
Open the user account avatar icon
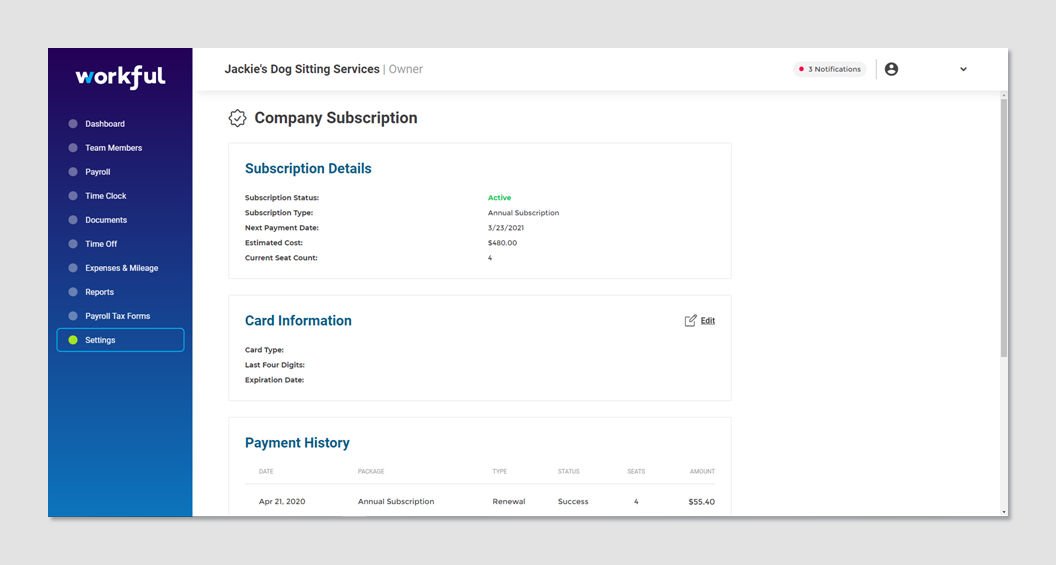pos(891,69)
